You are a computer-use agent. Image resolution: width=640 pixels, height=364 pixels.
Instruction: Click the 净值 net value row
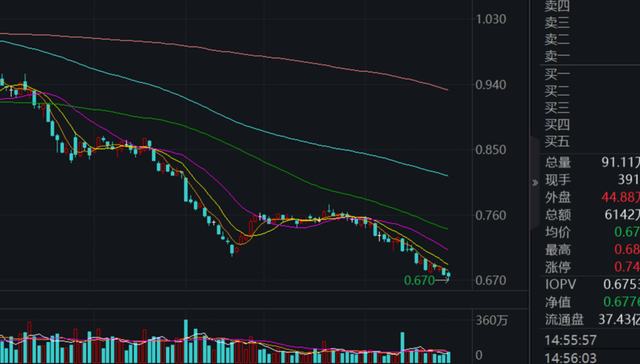pos(590,302)
